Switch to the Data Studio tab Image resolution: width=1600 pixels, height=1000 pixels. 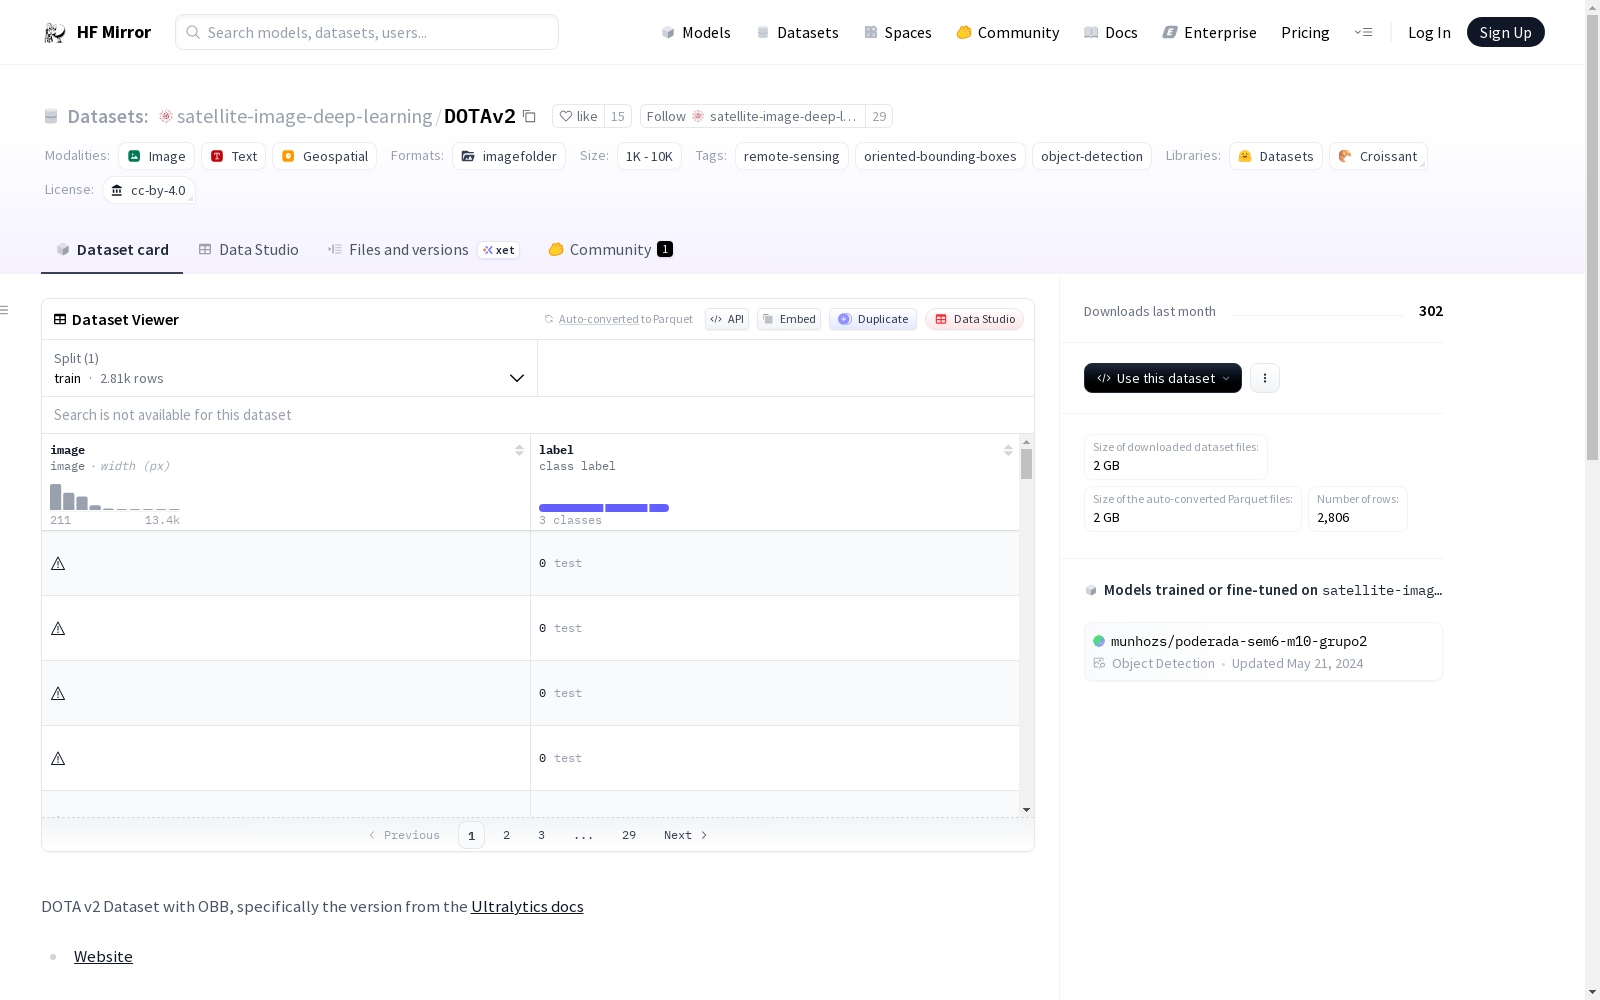point(249,250)
